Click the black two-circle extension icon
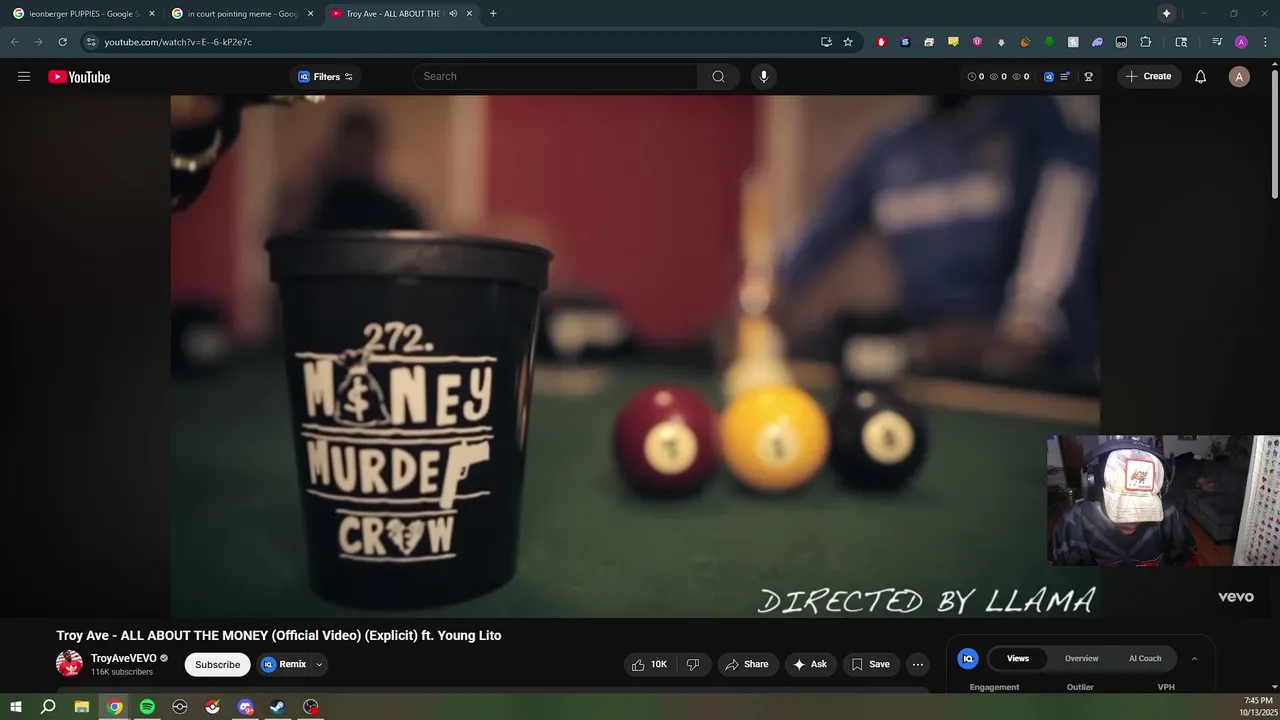 pyautogui.click(x=1121, y=42)
